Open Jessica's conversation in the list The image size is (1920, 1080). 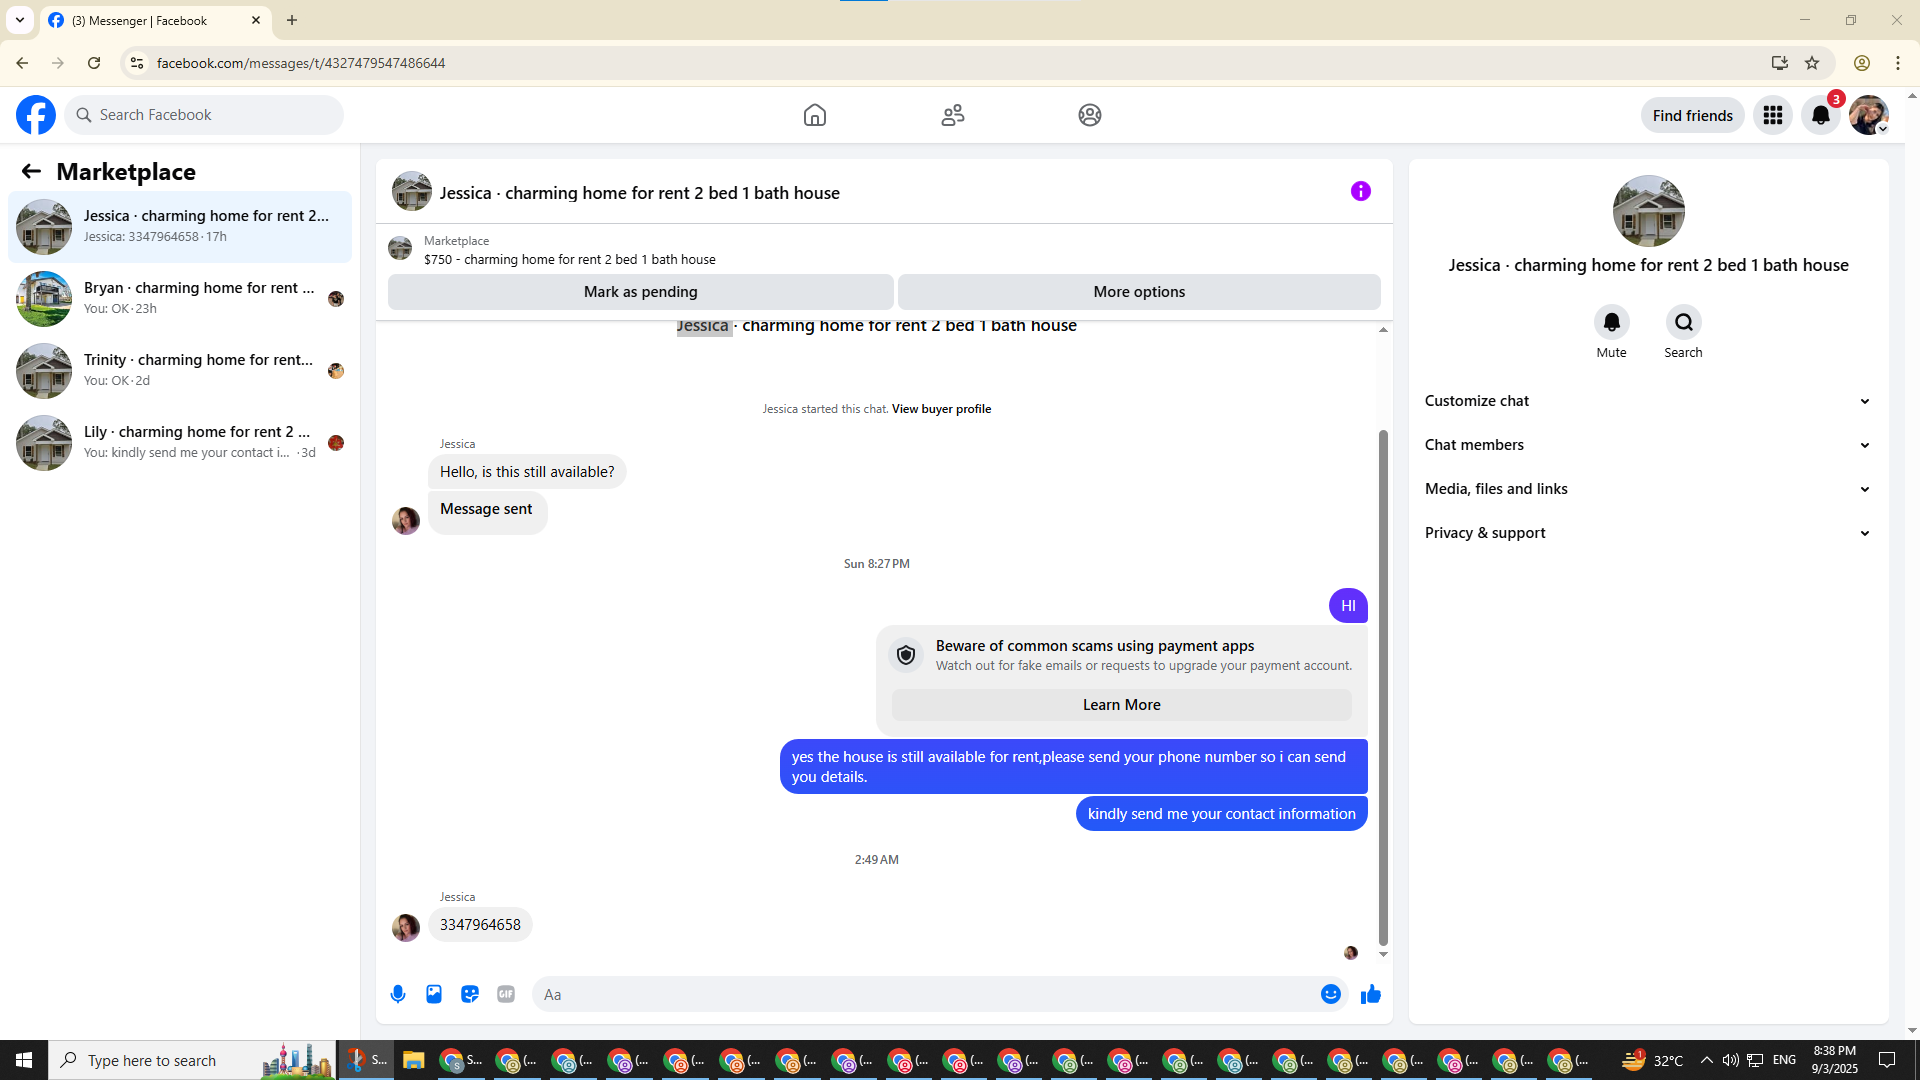180,227
